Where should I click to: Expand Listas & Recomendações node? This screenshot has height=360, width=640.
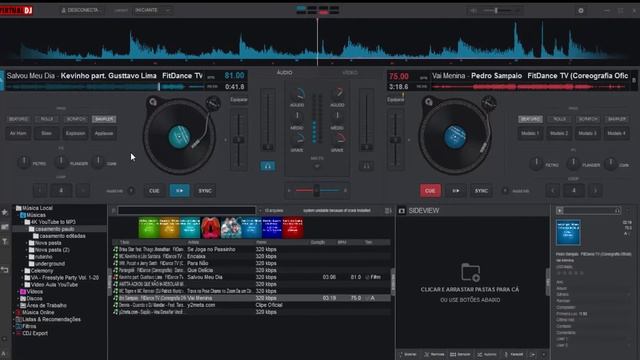13,320
